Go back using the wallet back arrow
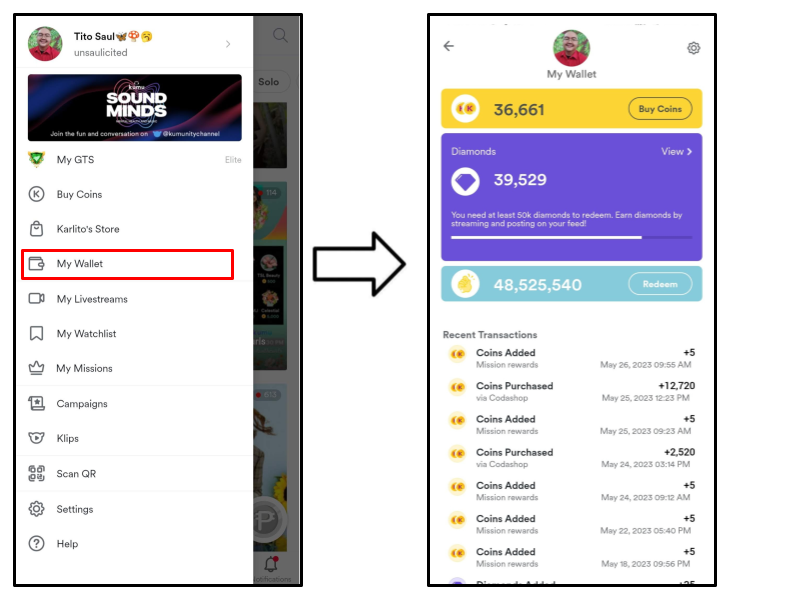 click(448, 46)
